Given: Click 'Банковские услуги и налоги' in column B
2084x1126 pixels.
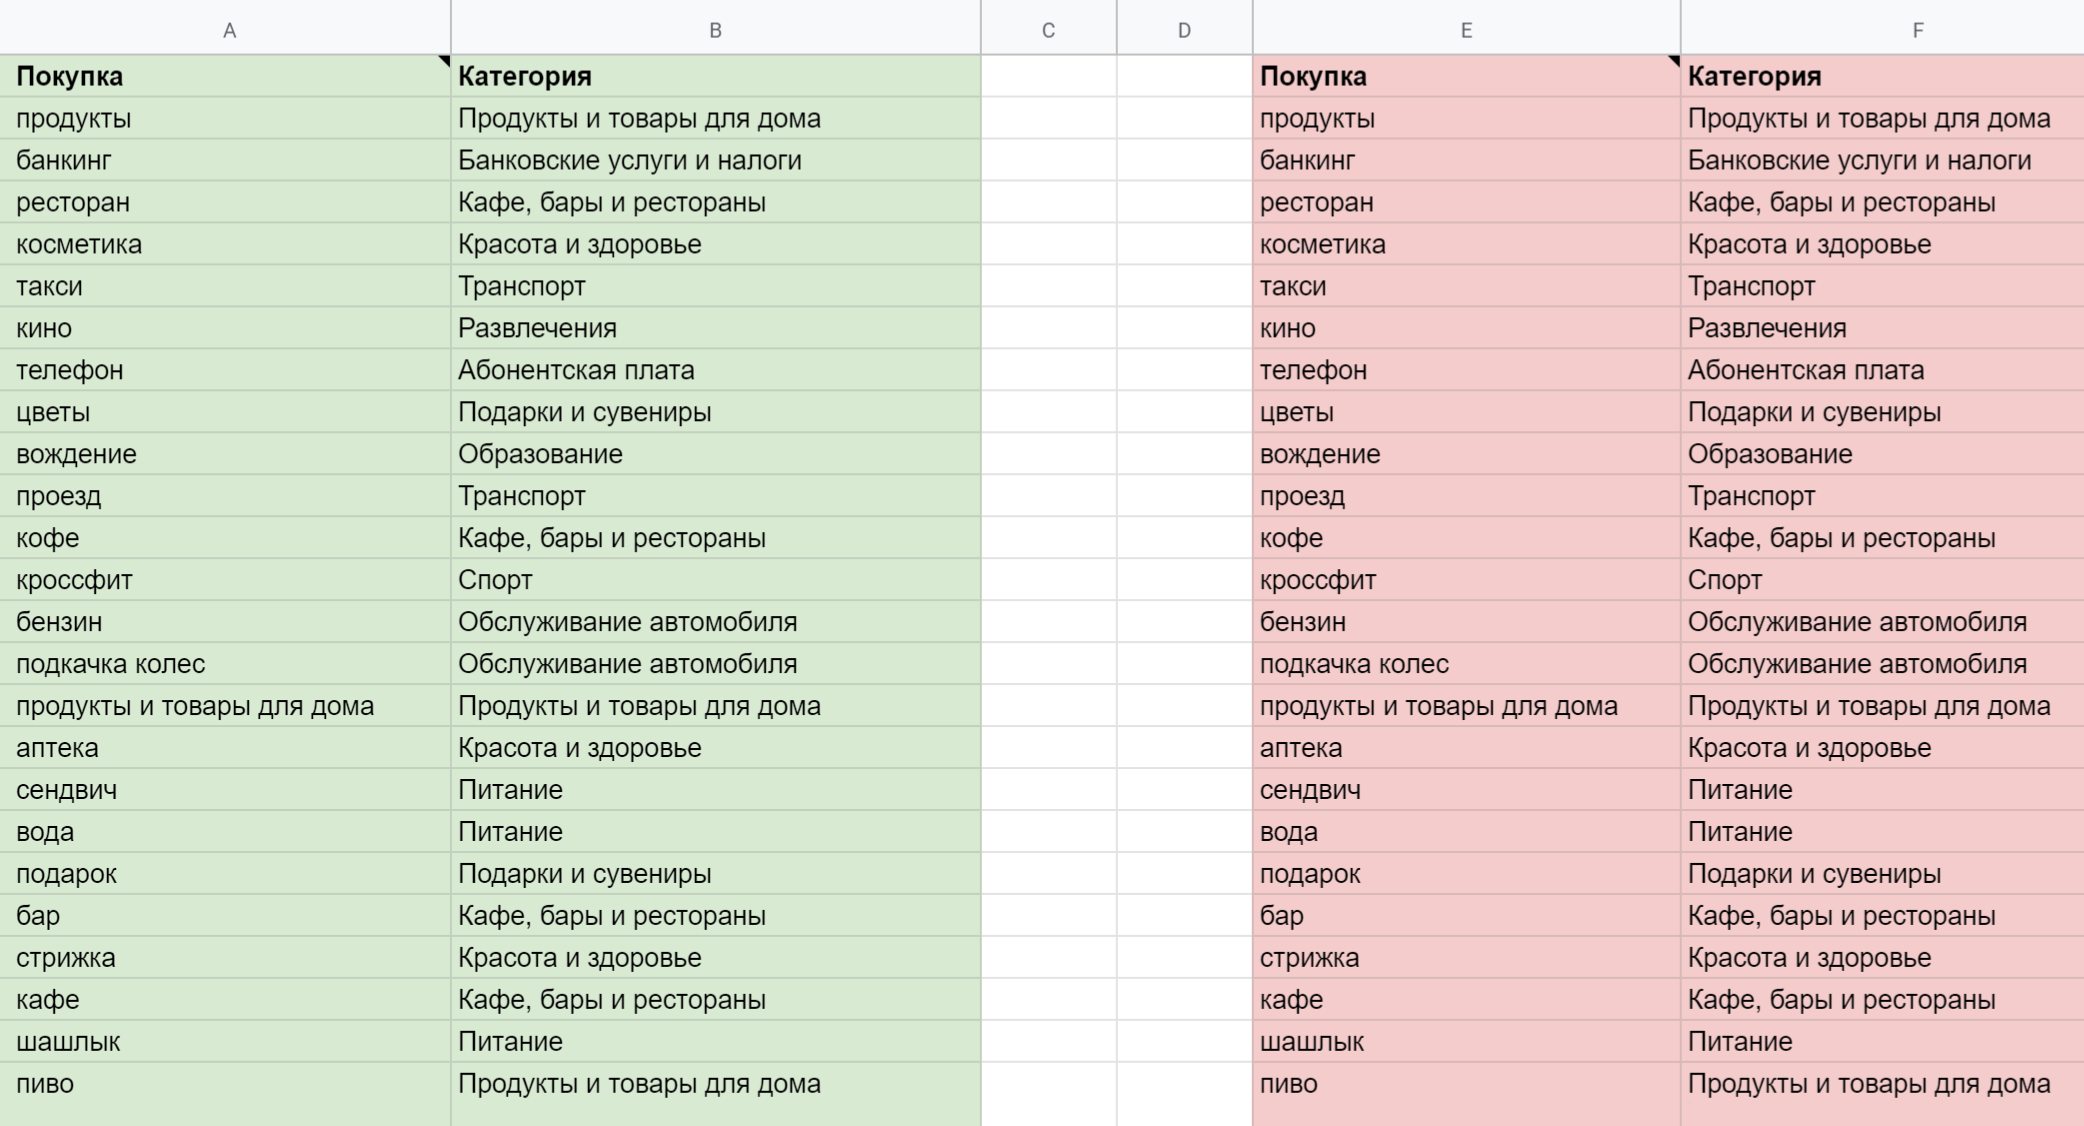Looking at the screenshot, I should point(716,160).
